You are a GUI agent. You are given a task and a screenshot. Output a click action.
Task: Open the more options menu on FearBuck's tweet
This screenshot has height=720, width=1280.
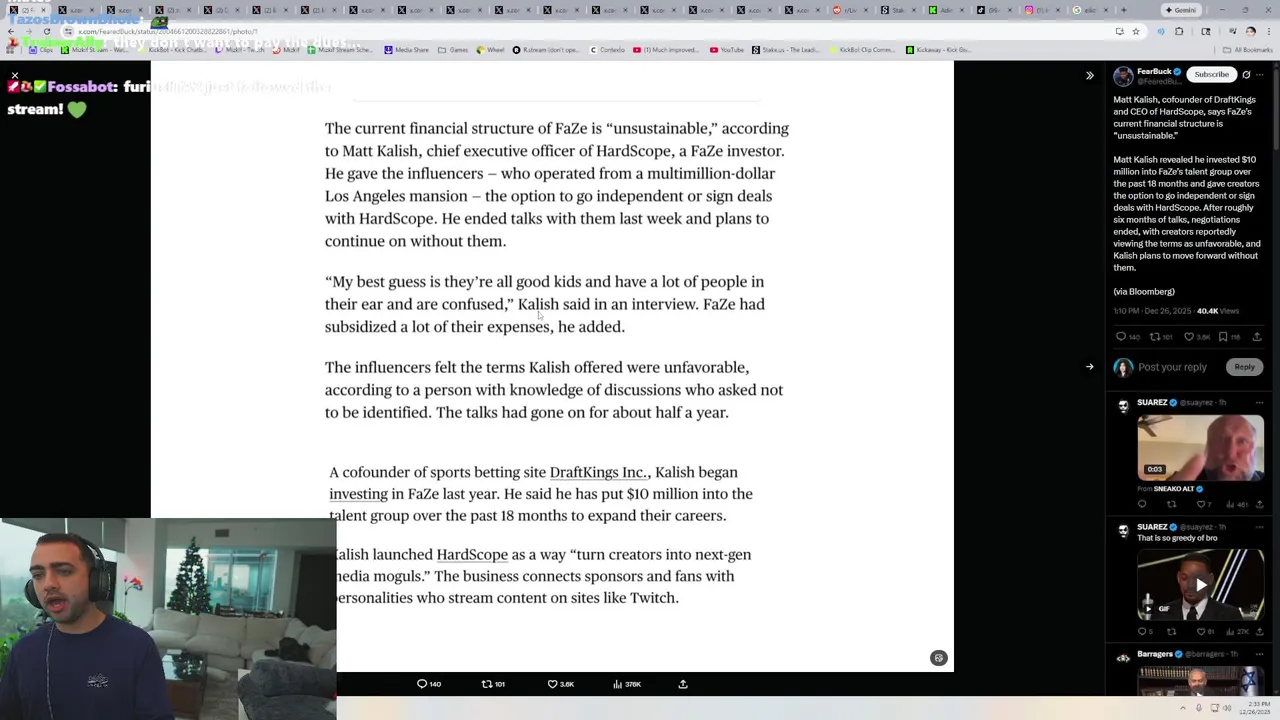(x=1261, y=74)
